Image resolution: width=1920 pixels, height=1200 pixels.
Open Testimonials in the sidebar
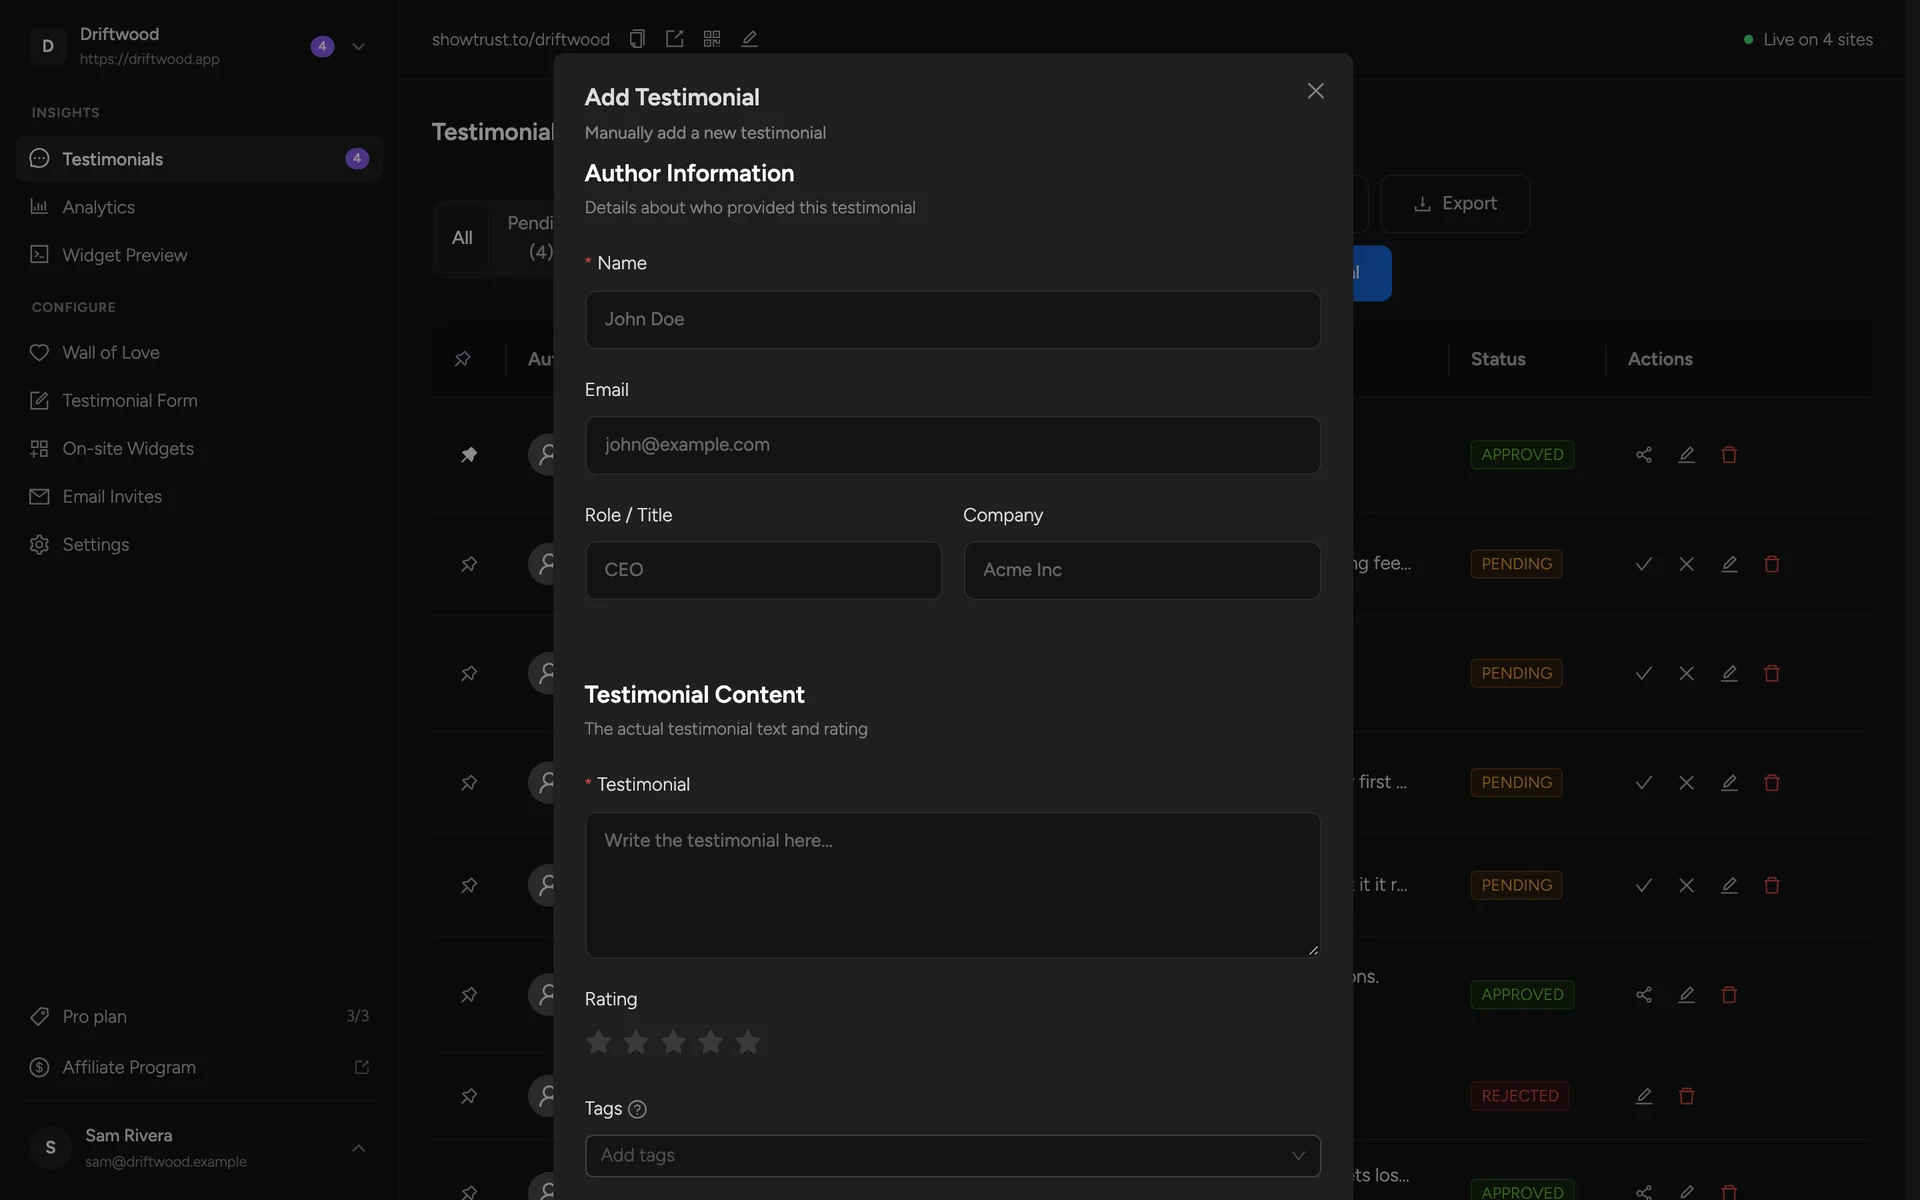click(199, 159)
